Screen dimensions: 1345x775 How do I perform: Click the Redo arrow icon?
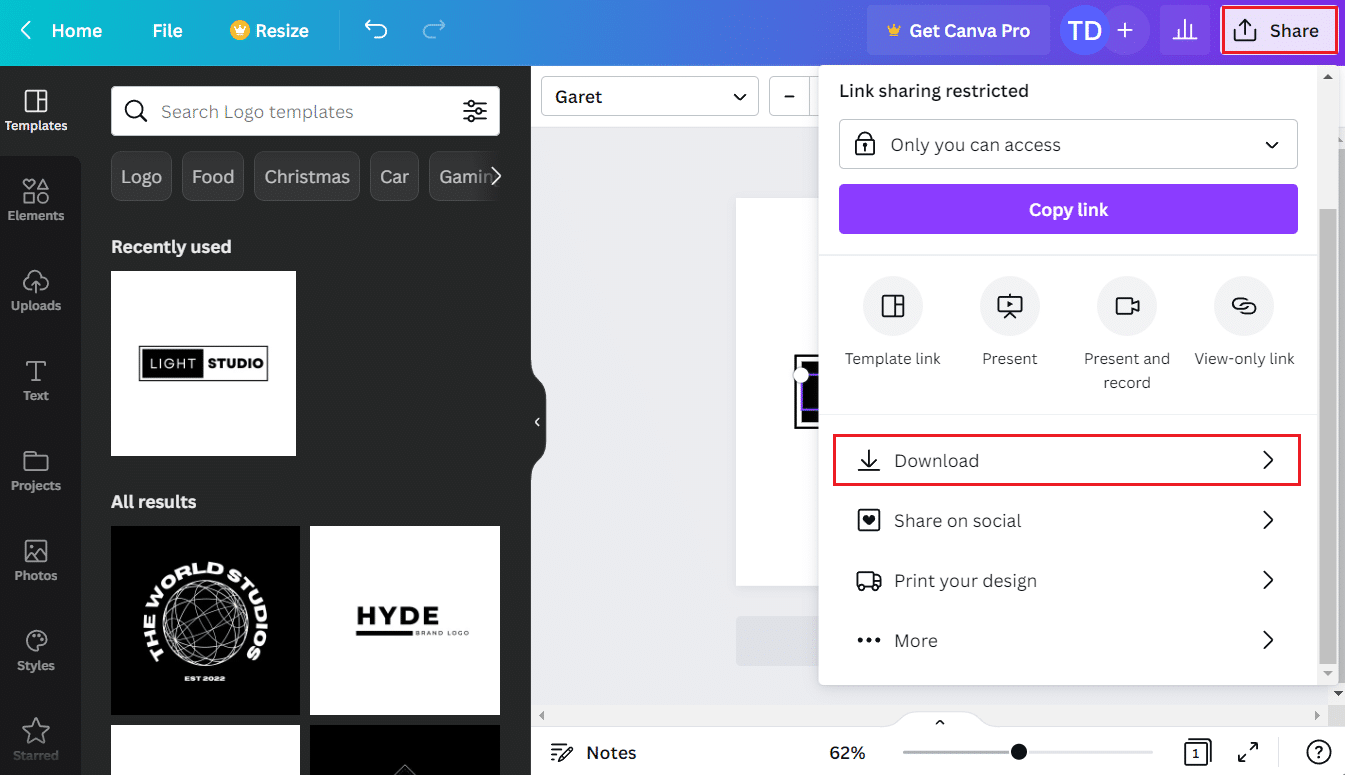pyautogui.click(x=433, y=30)
